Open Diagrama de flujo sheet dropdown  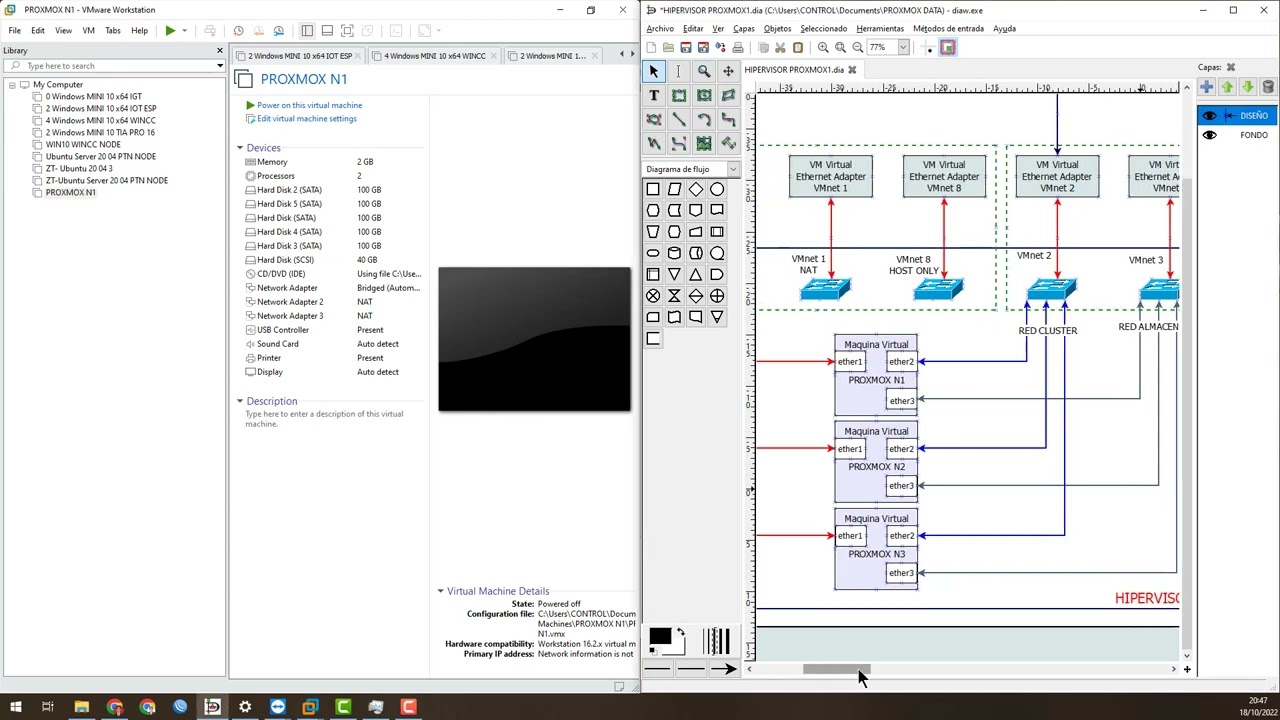732,169
